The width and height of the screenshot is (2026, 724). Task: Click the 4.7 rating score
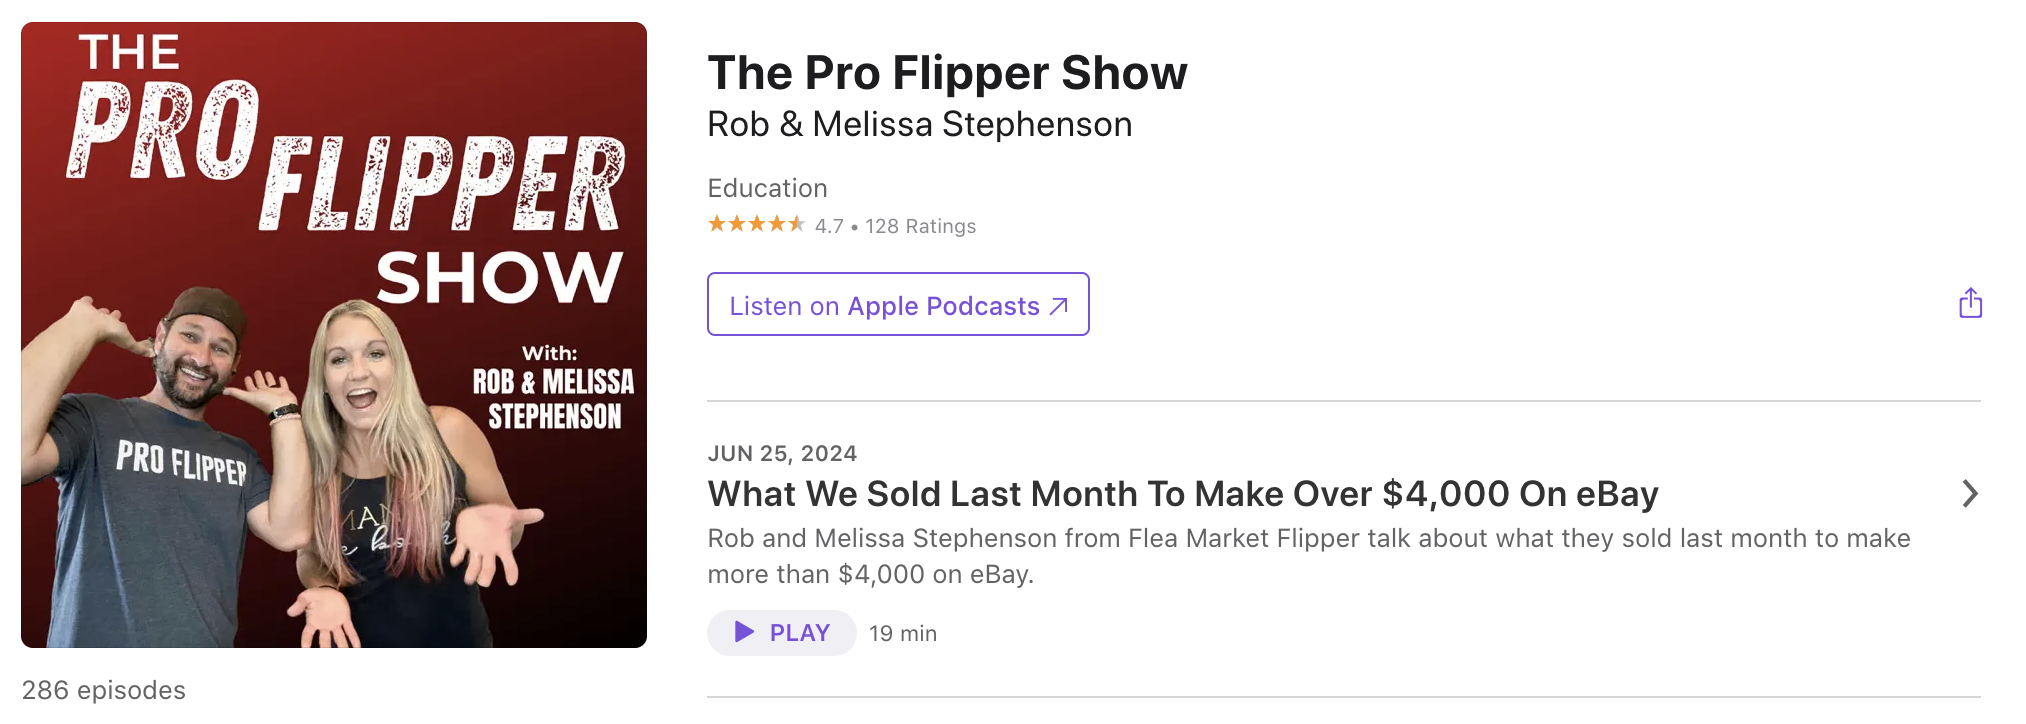click(828, 225)
